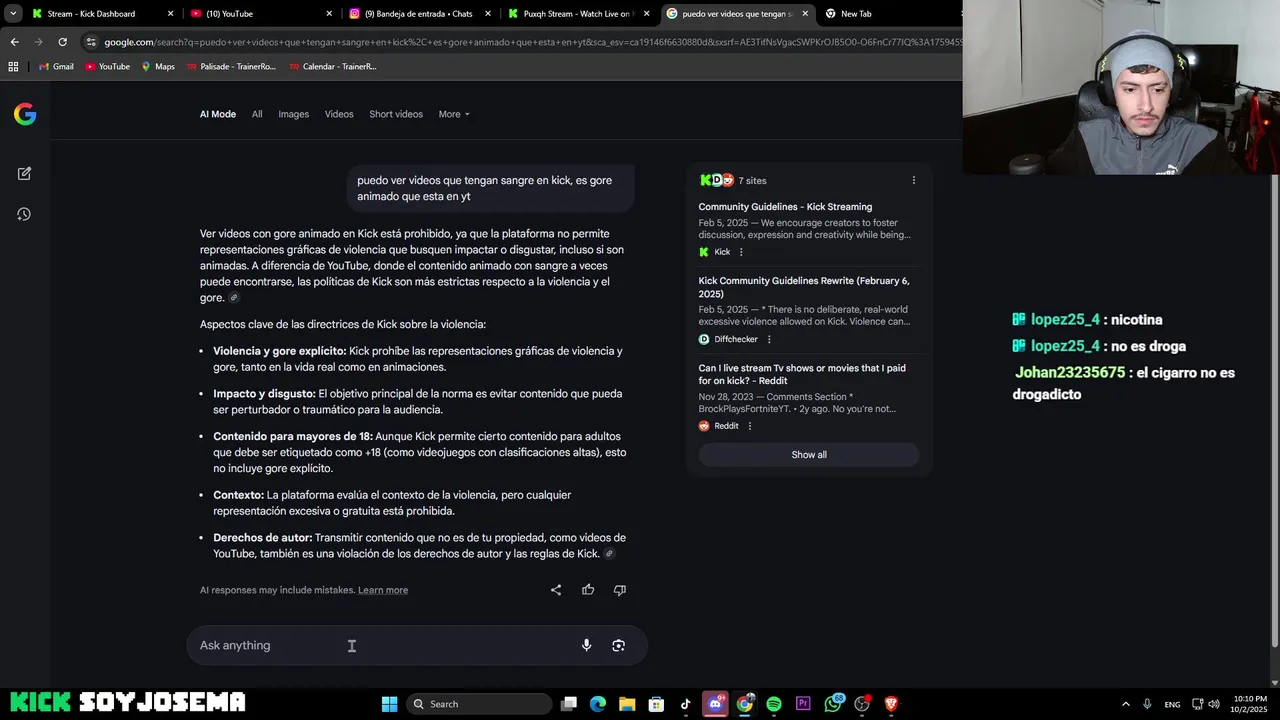Open options menu next to Reddit source

pyautogui.click(x=750, y=426)
